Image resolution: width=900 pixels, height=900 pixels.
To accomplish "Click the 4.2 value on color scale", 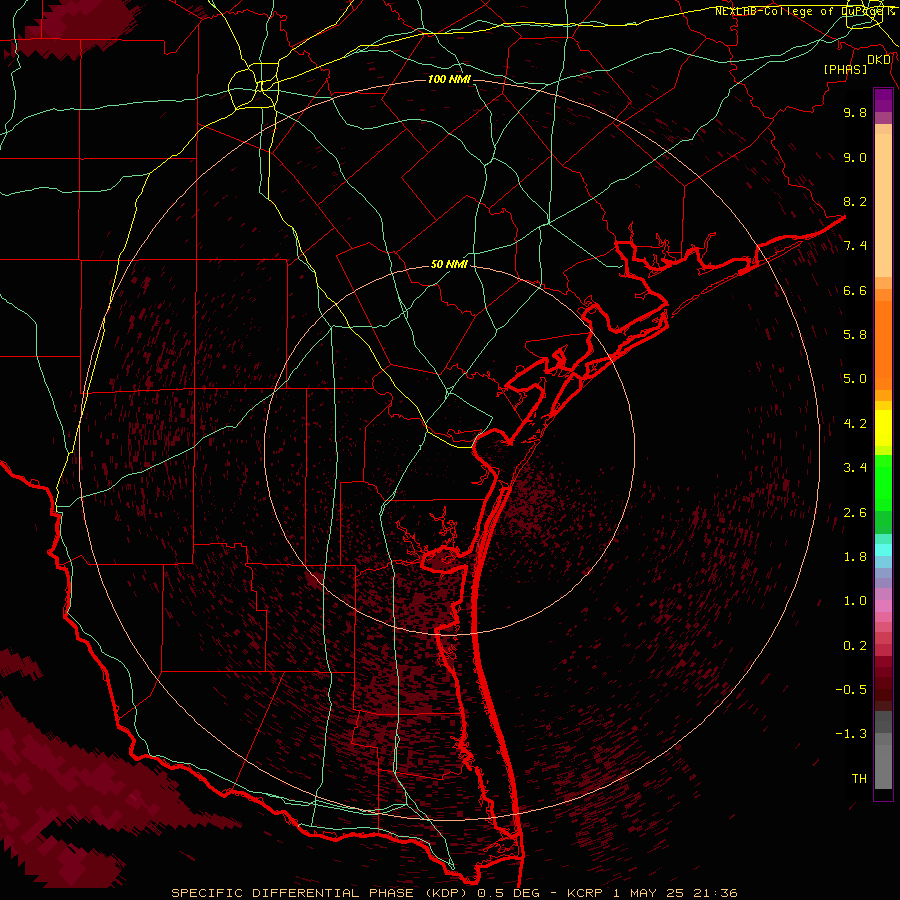I will [855, 424].
